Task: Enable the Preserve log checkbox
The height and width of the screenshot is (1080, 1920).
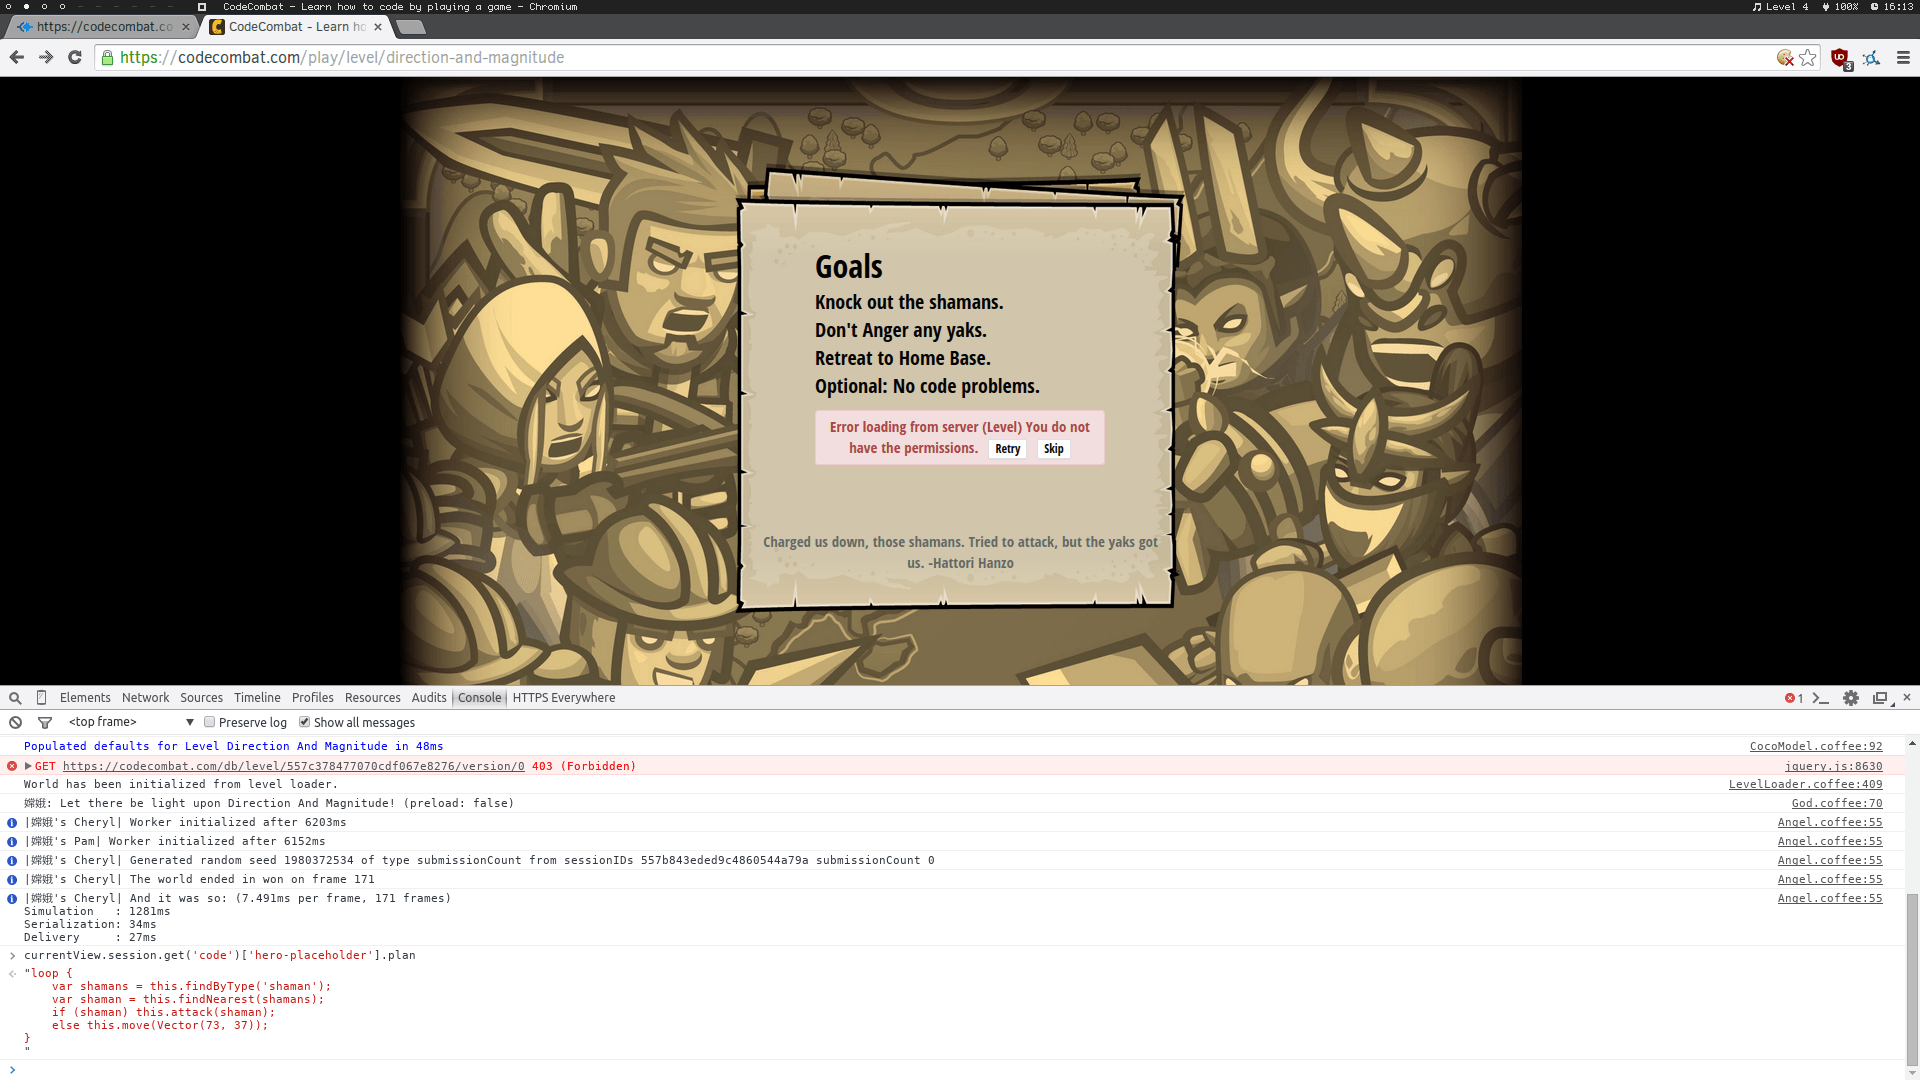Action: tap(210, 722)
